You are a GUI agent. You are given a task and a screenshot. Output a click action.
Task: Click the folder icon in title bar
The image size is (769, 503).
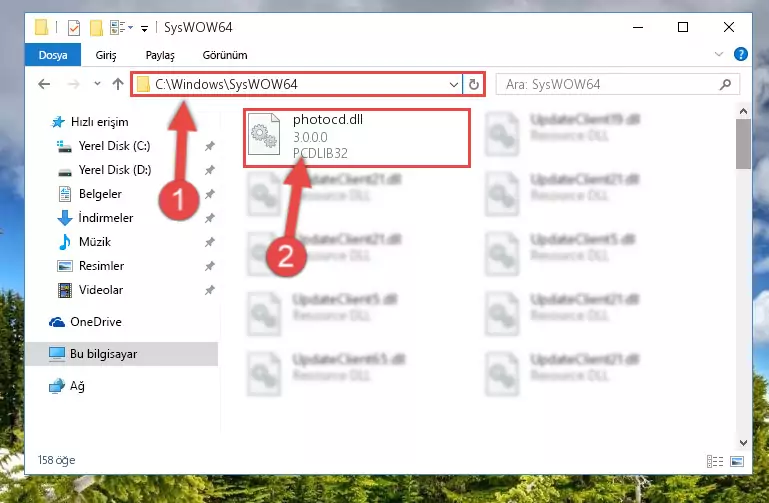click(x=42, y=27)
